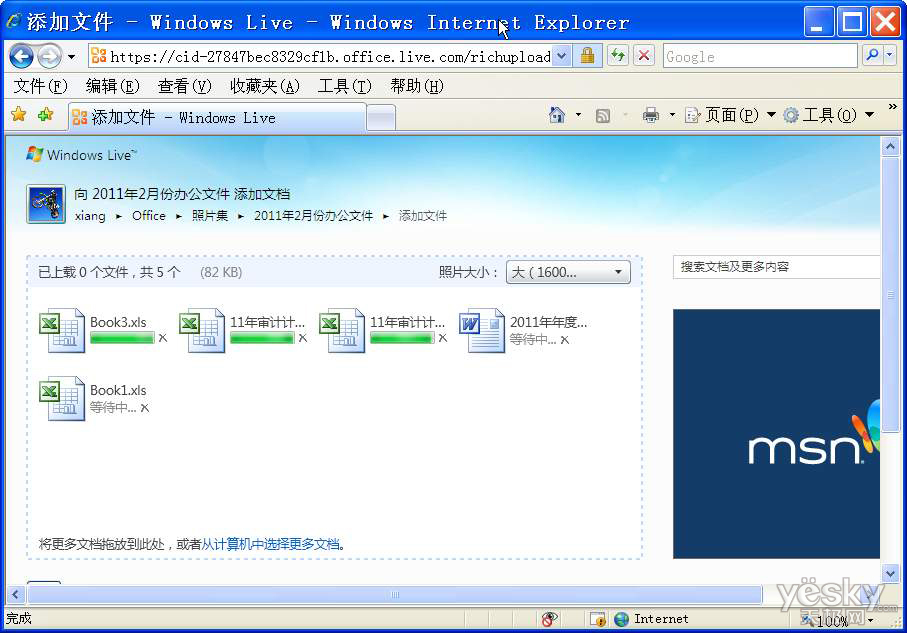Click second 11年审计计... progress bar

pyautogui.click(x=402, y=338)
